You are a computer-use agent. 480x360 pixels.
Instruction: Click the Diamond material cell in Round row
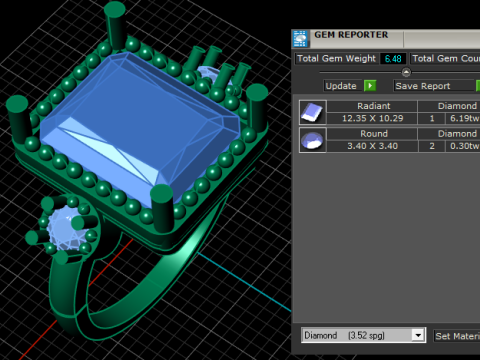[x=449, y=134]
